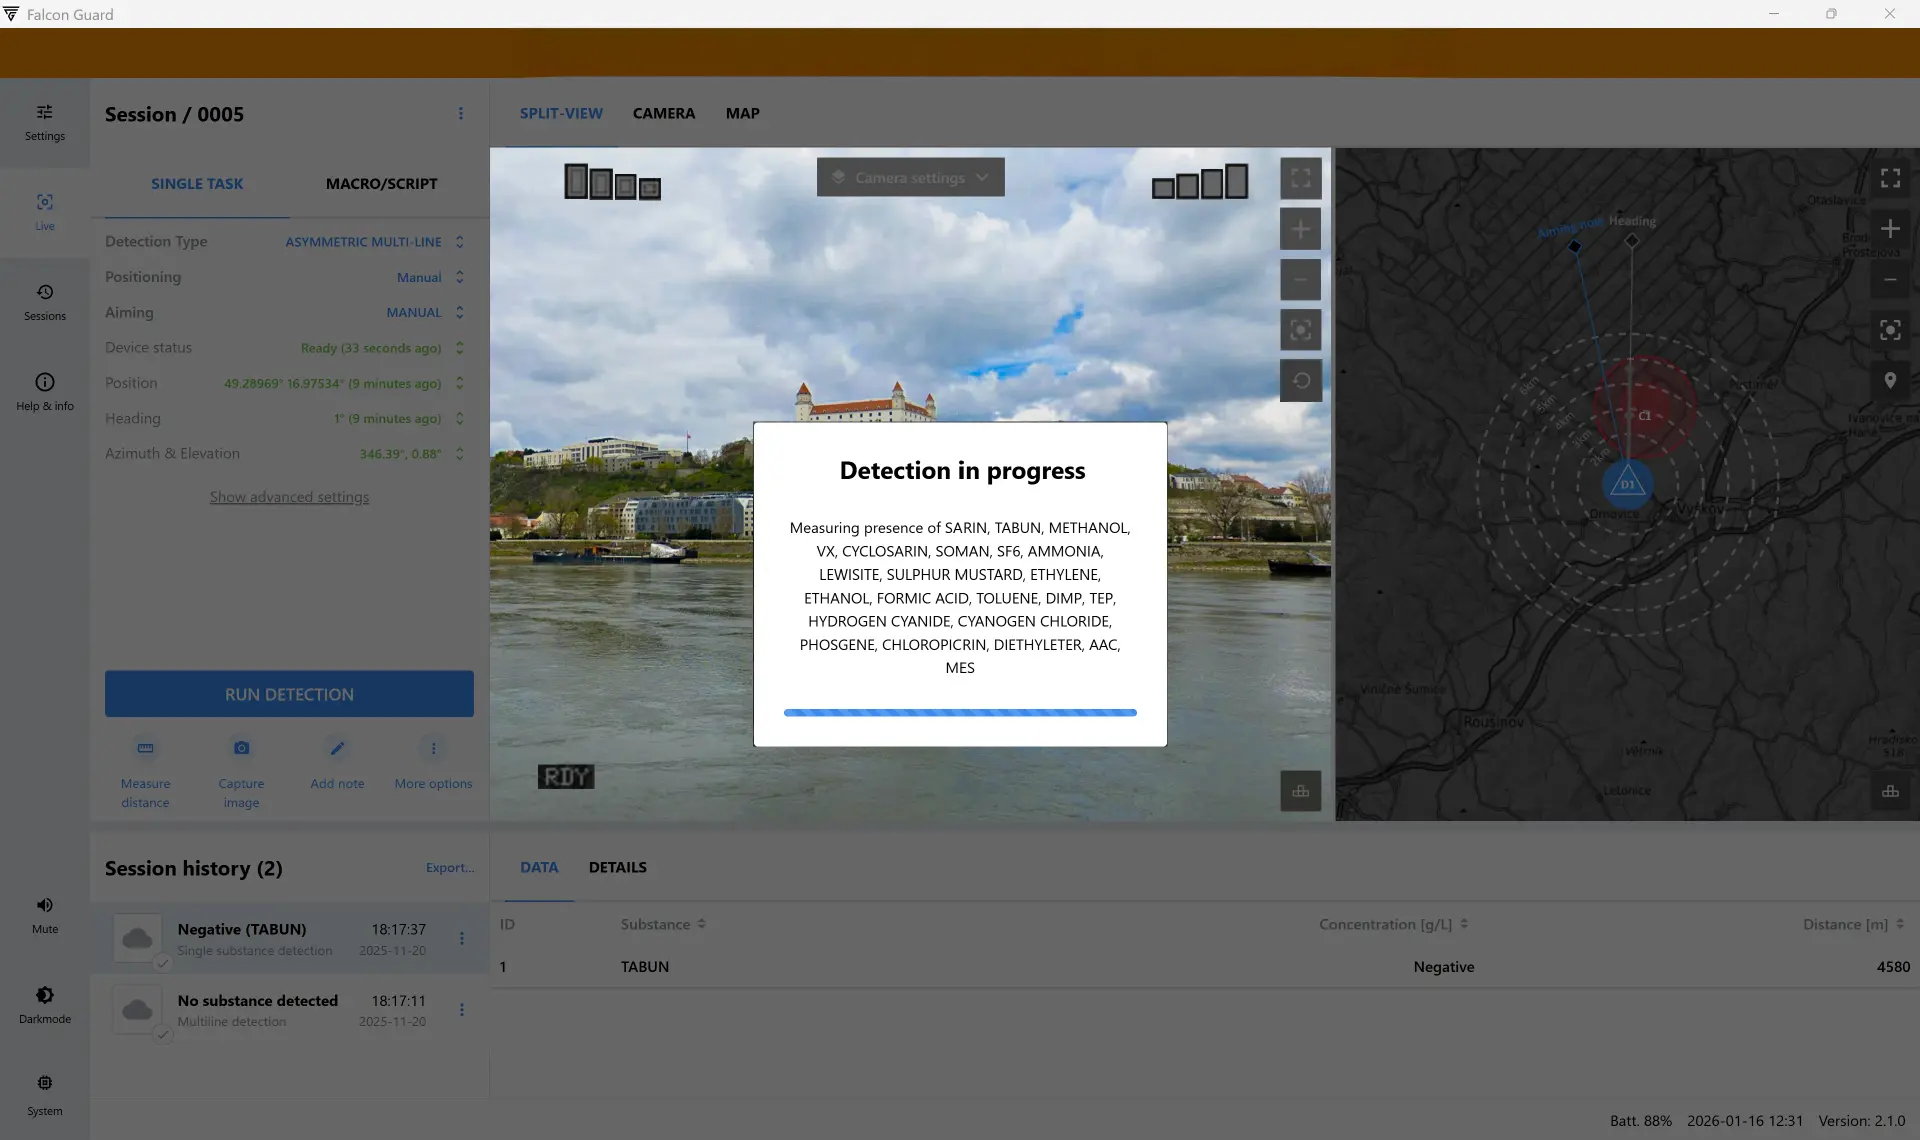Open the System sidebar icon
1920x1140 pixels.
tap(45, 1095)
